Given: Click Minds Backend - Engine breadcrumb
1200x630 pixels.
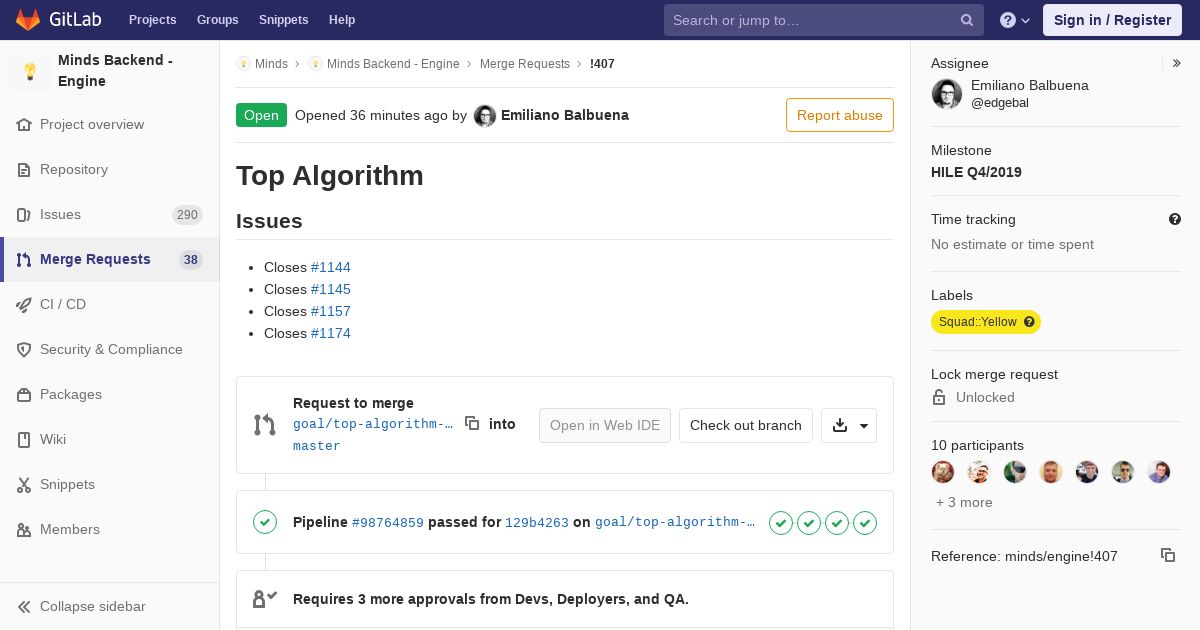Looking at the screenshot, I should click(x=393, y=63).
